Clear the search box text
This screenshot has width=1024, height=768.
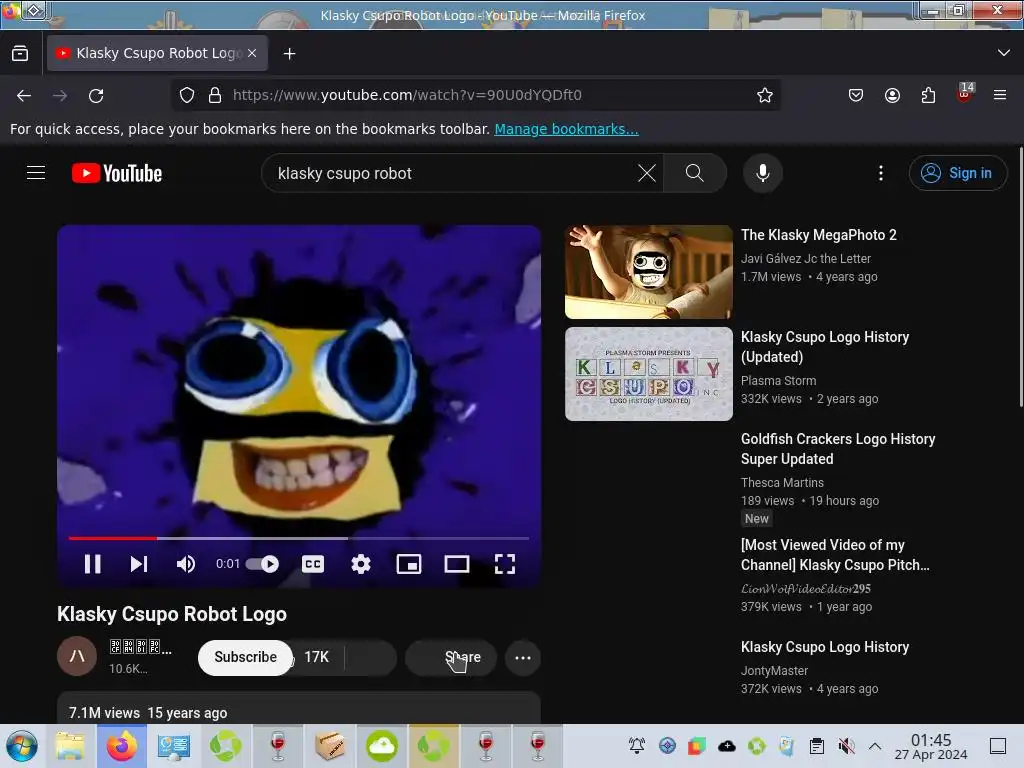[x=647, y=173]
